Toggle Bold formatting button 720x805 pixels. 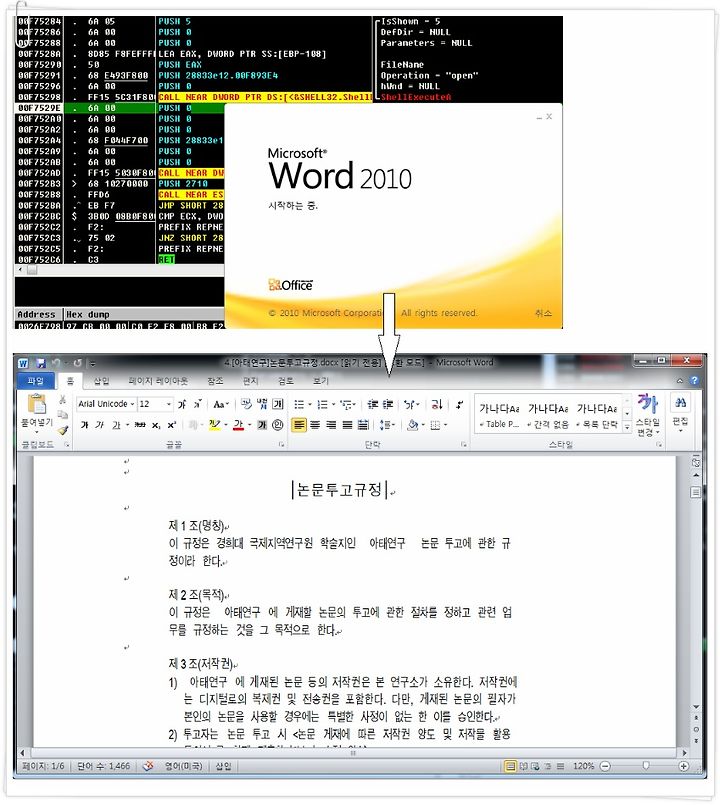[x=85, y=425]
